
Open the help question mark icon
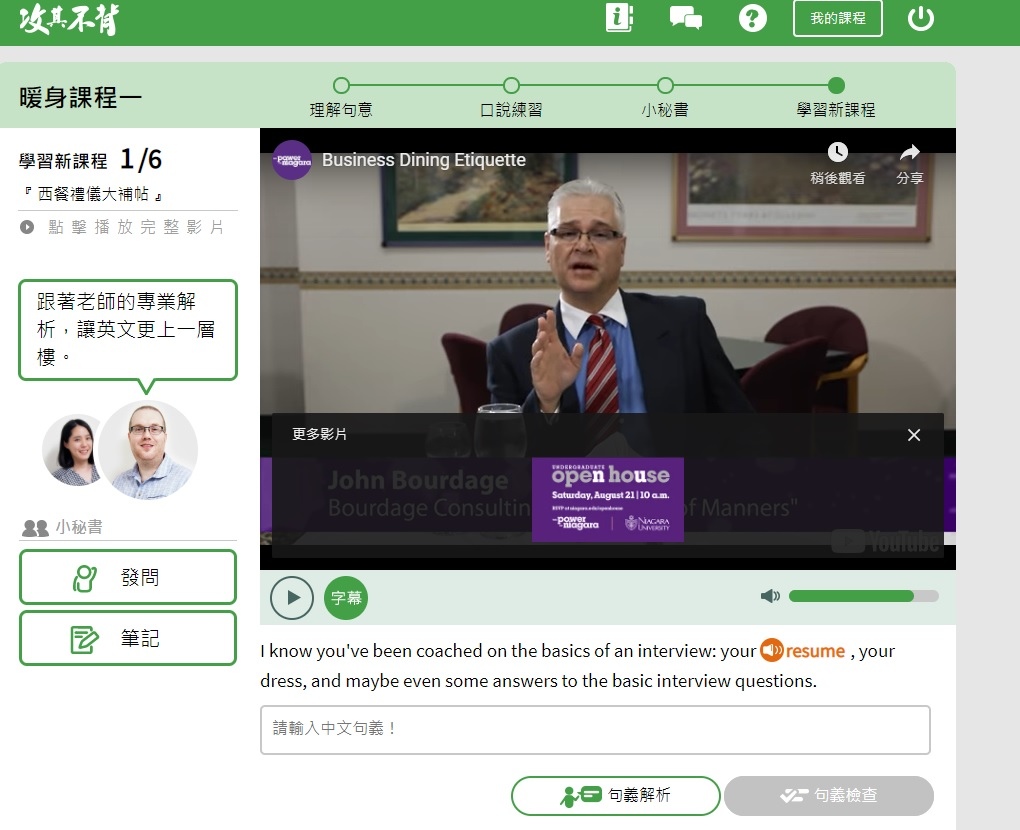point(753,18)
